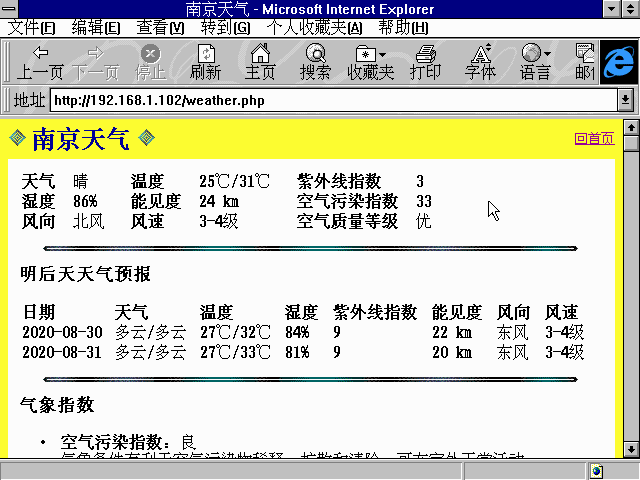
Task: Open 收藏夹 favorites toolbar button
Action: point(371,62)
